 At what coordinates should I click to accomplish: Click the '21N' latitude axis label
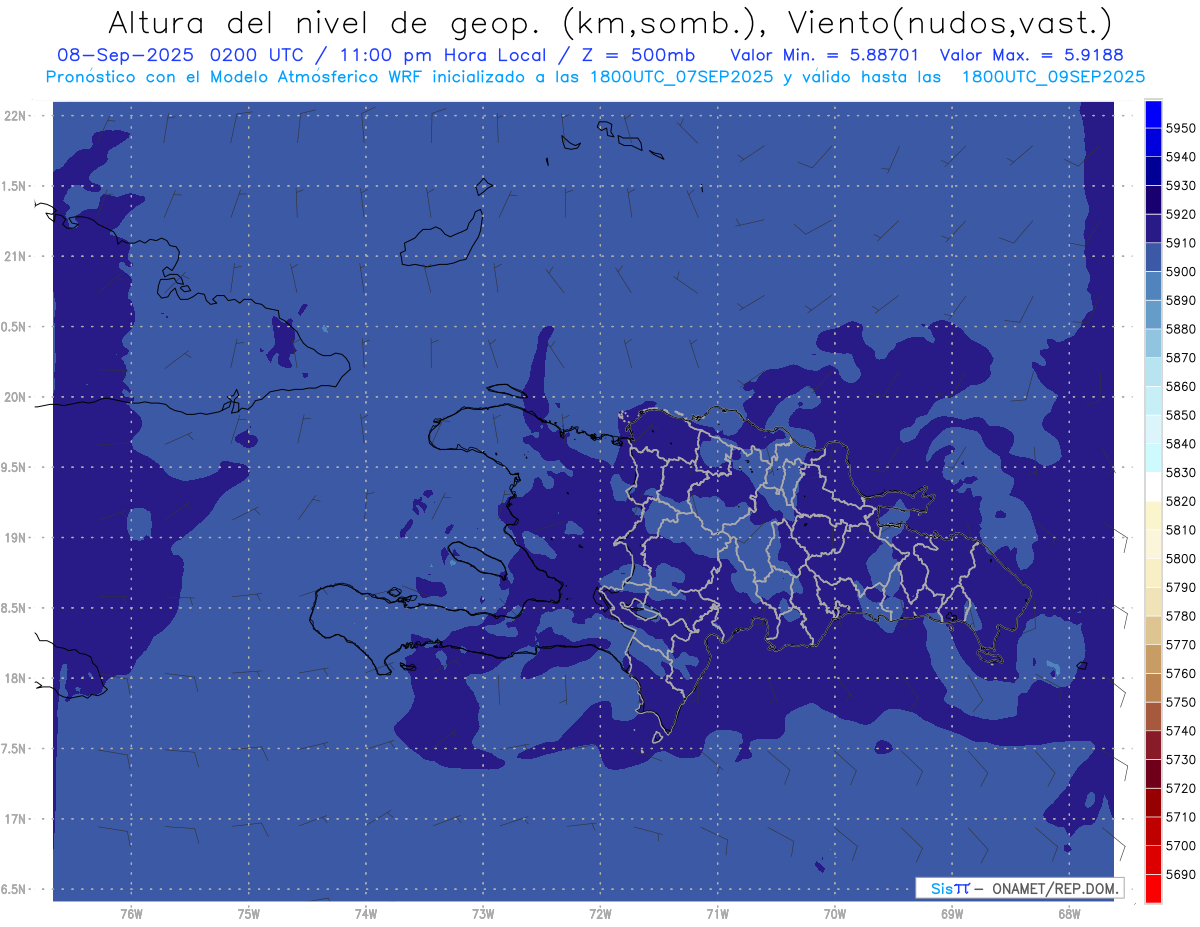[15, 256]
